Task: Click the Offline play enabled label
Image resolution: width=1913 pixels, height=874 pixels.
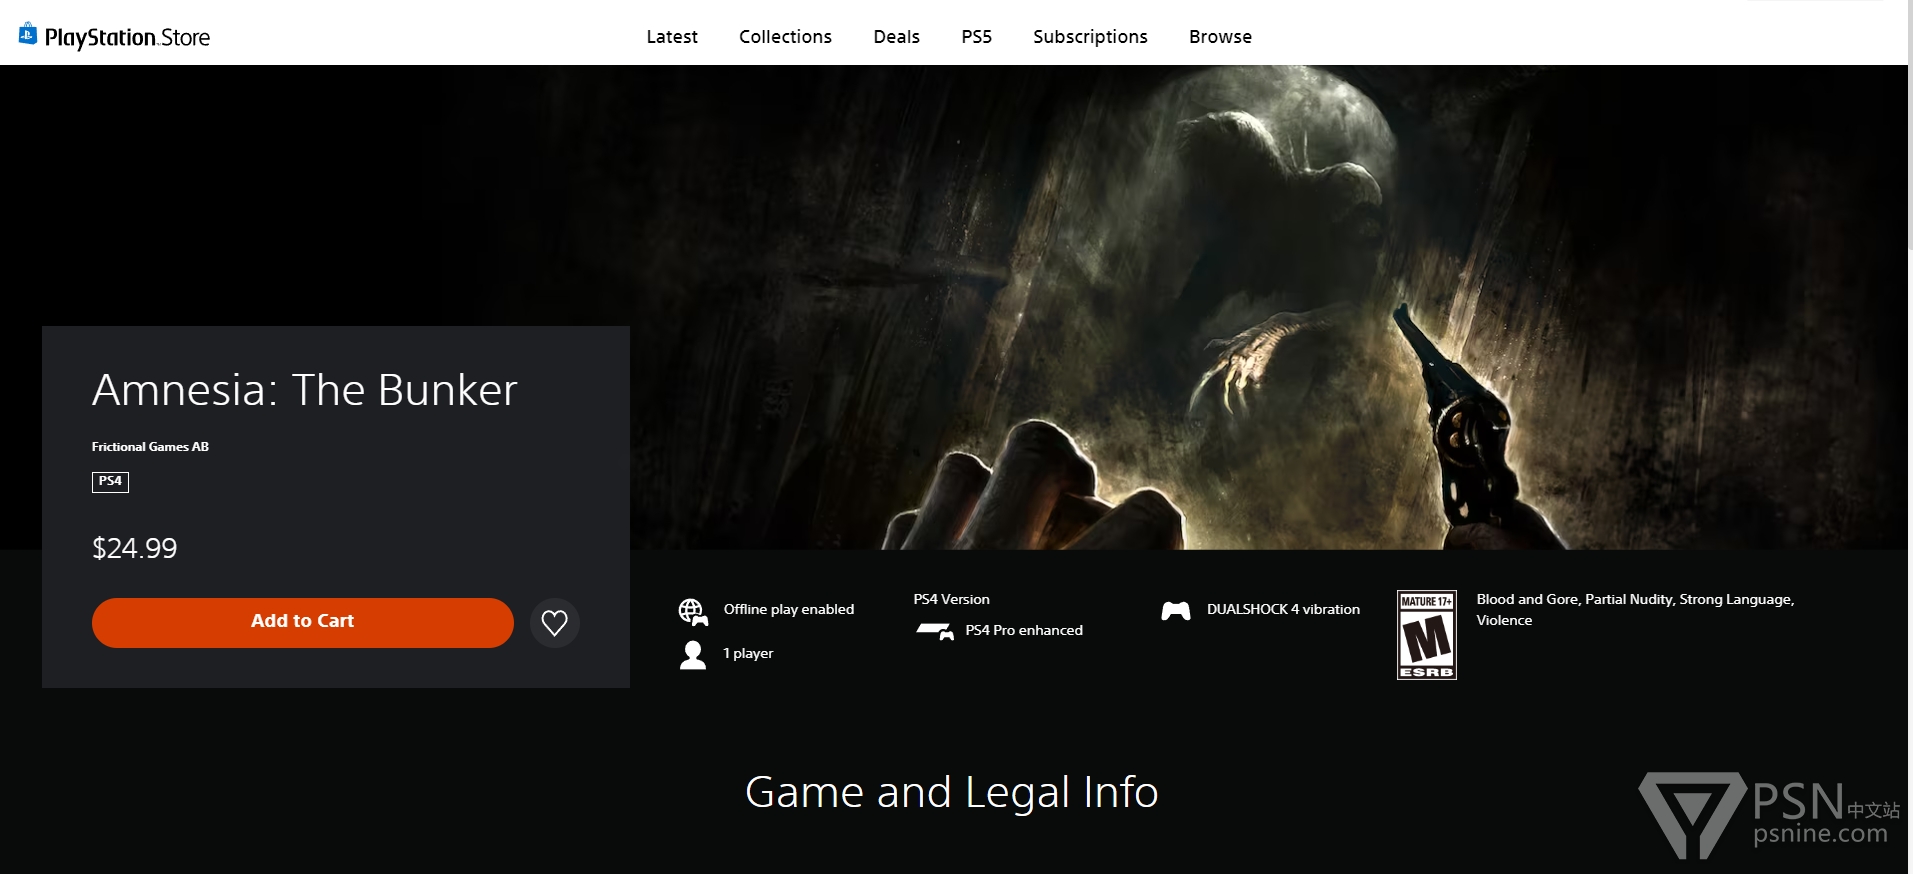Action: tap(789, 609)
